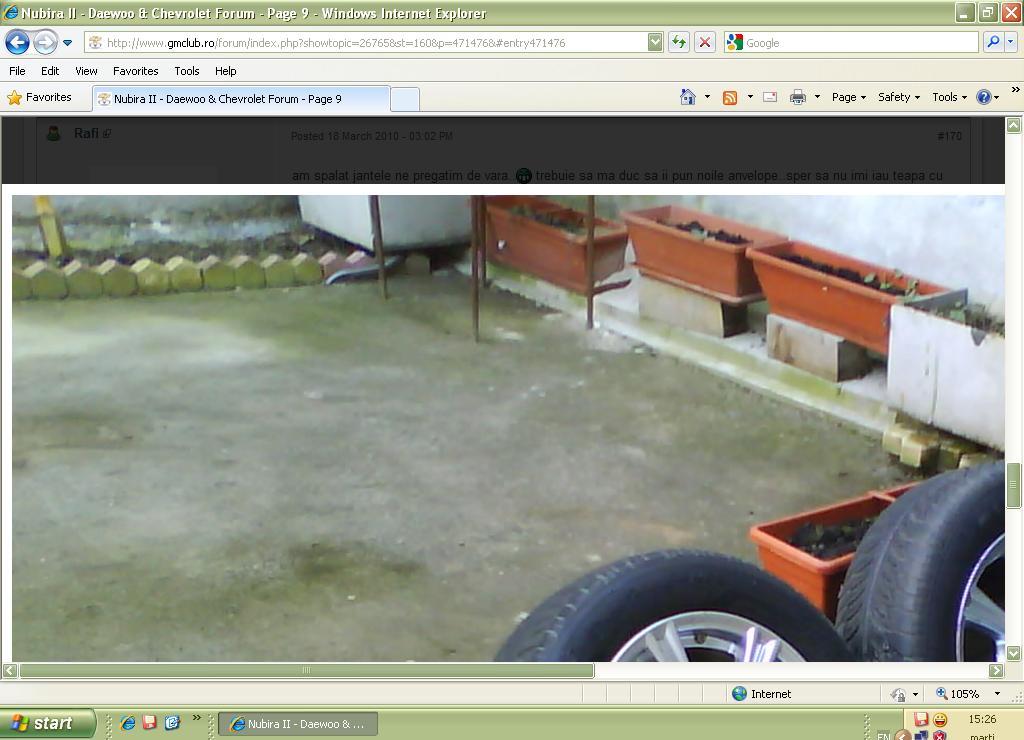Expand the zoom level dropdown arrow
1024x740 pixels.
pyautogui.click(x=997, y=694)
